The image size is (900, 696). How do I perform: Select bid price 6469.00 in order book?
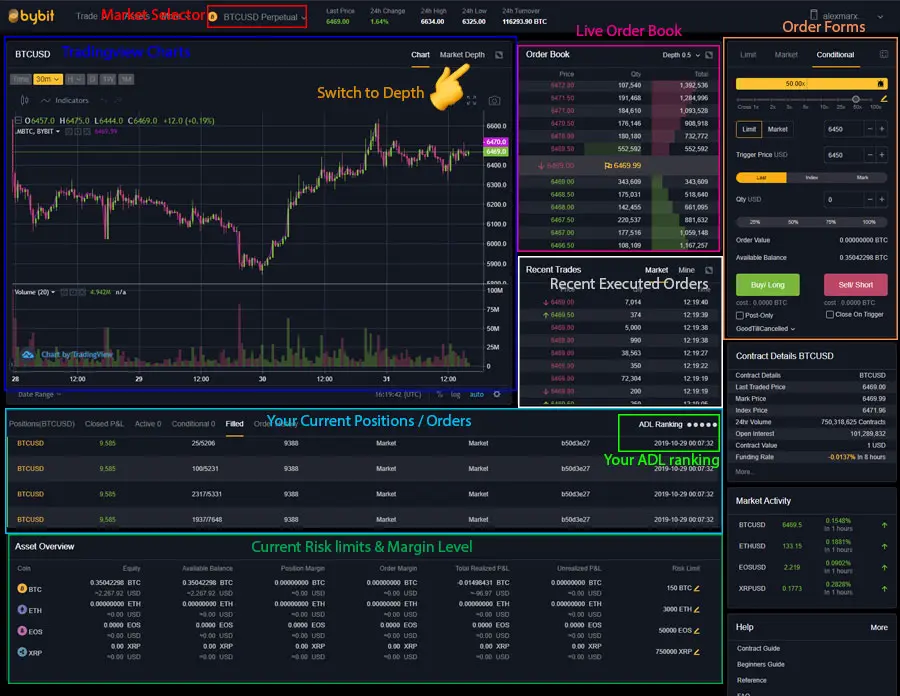point(562,181)
